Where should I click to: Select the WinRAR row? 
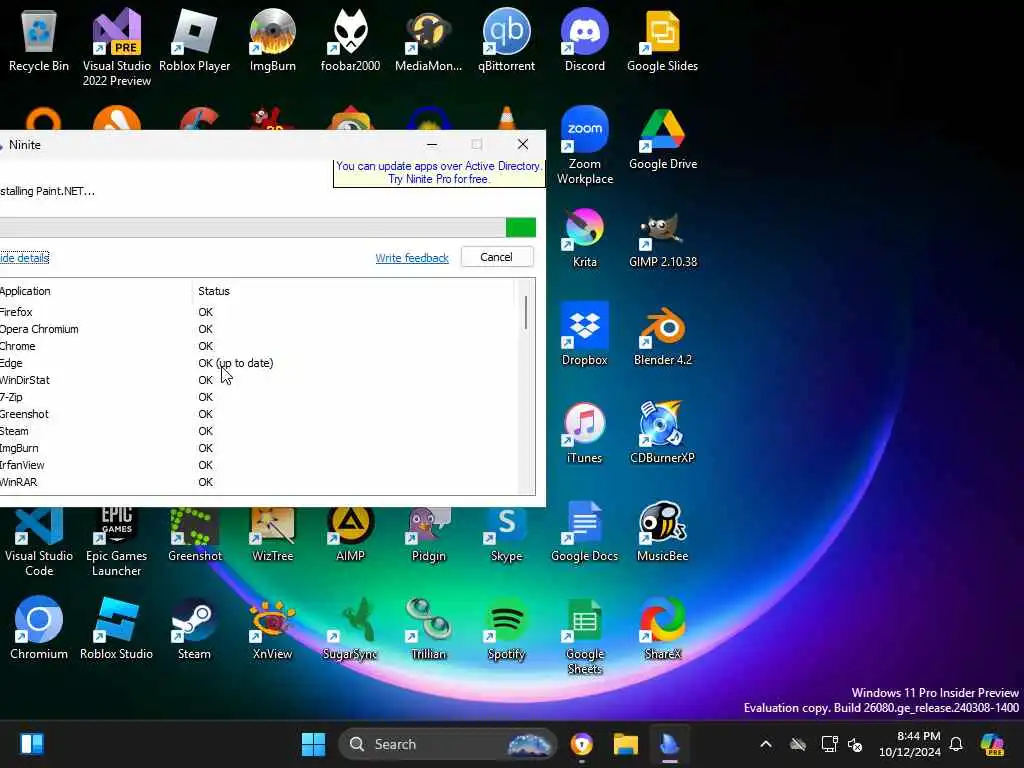257,482
